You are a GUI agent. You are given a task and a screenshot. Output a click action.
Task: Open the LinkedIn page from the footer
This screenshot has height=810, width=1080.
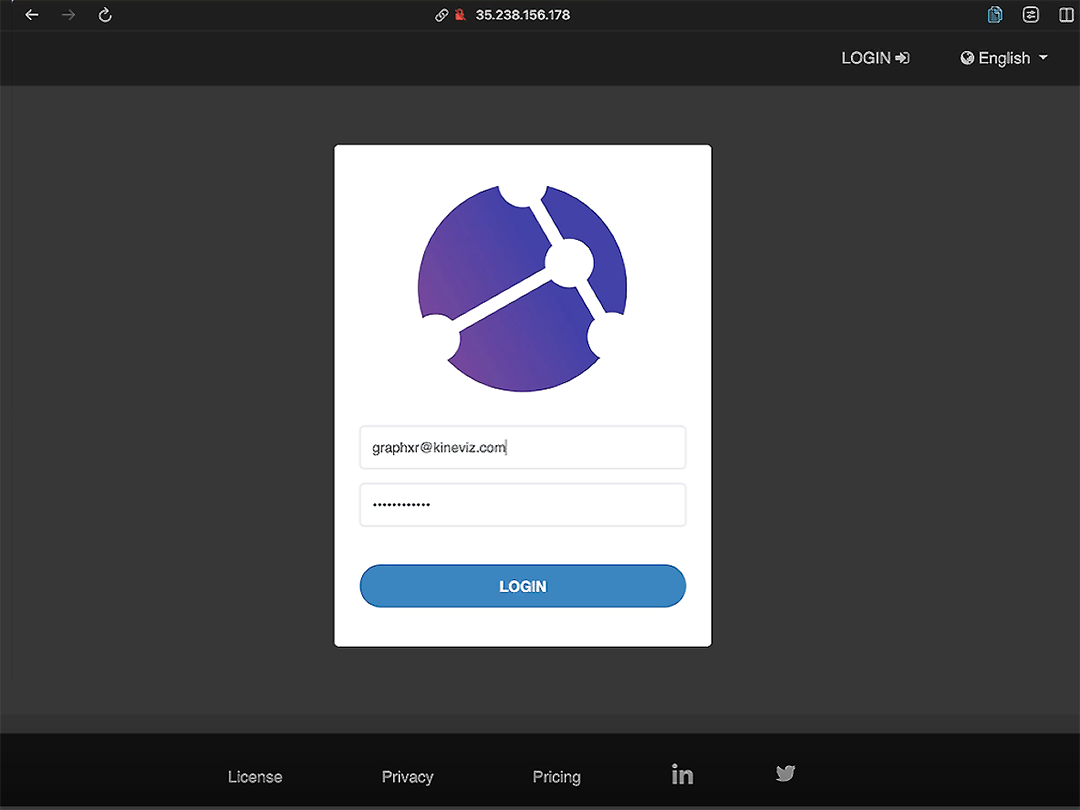[x=682, y=774]
